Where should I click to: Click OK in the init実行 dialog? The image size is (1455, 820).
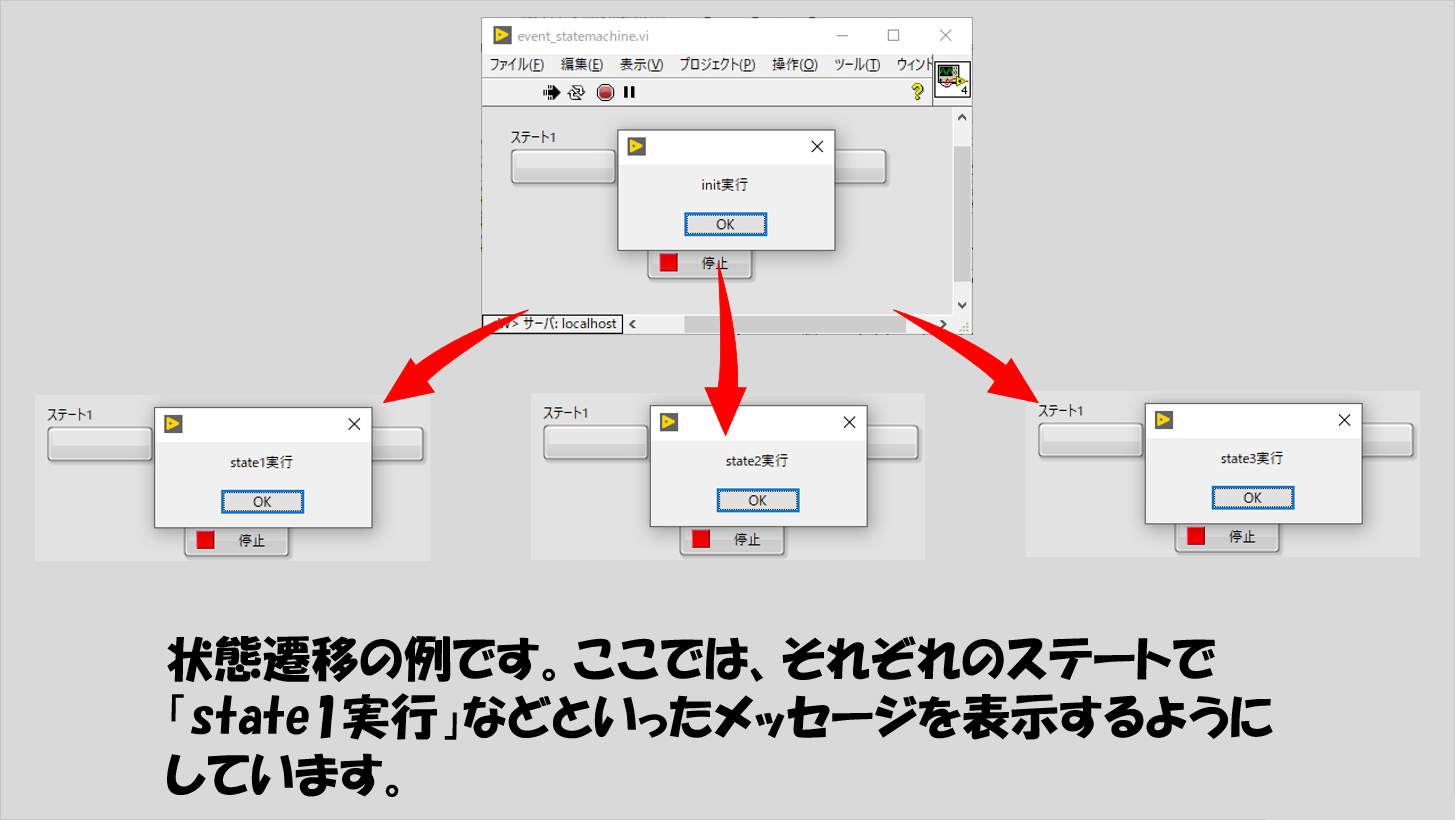click(725, 224)
